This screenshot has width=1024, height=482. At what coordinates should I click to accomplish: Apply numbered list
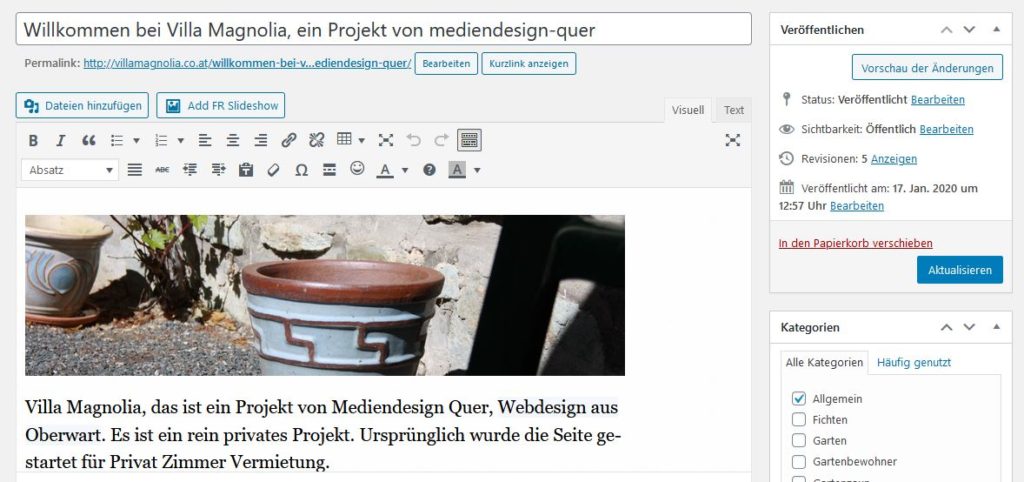(161, 140)
